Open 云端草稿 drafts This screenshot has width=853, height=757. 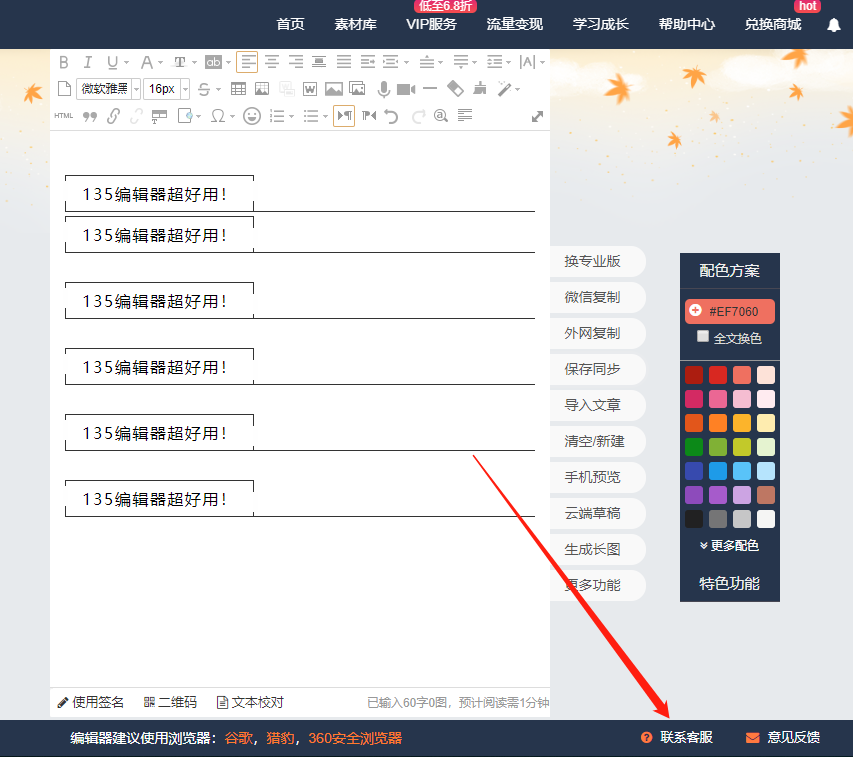tap(597, 513)
